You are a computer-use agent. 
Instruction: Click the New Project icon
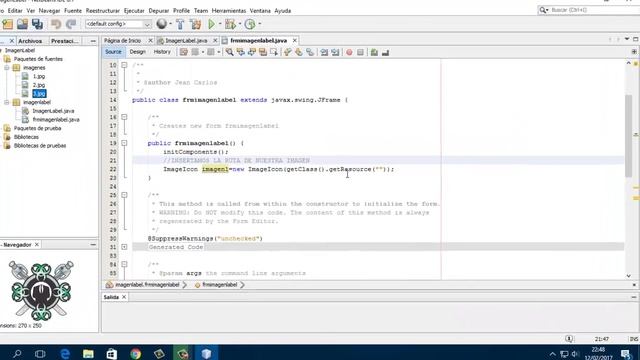tap(7, 24)
